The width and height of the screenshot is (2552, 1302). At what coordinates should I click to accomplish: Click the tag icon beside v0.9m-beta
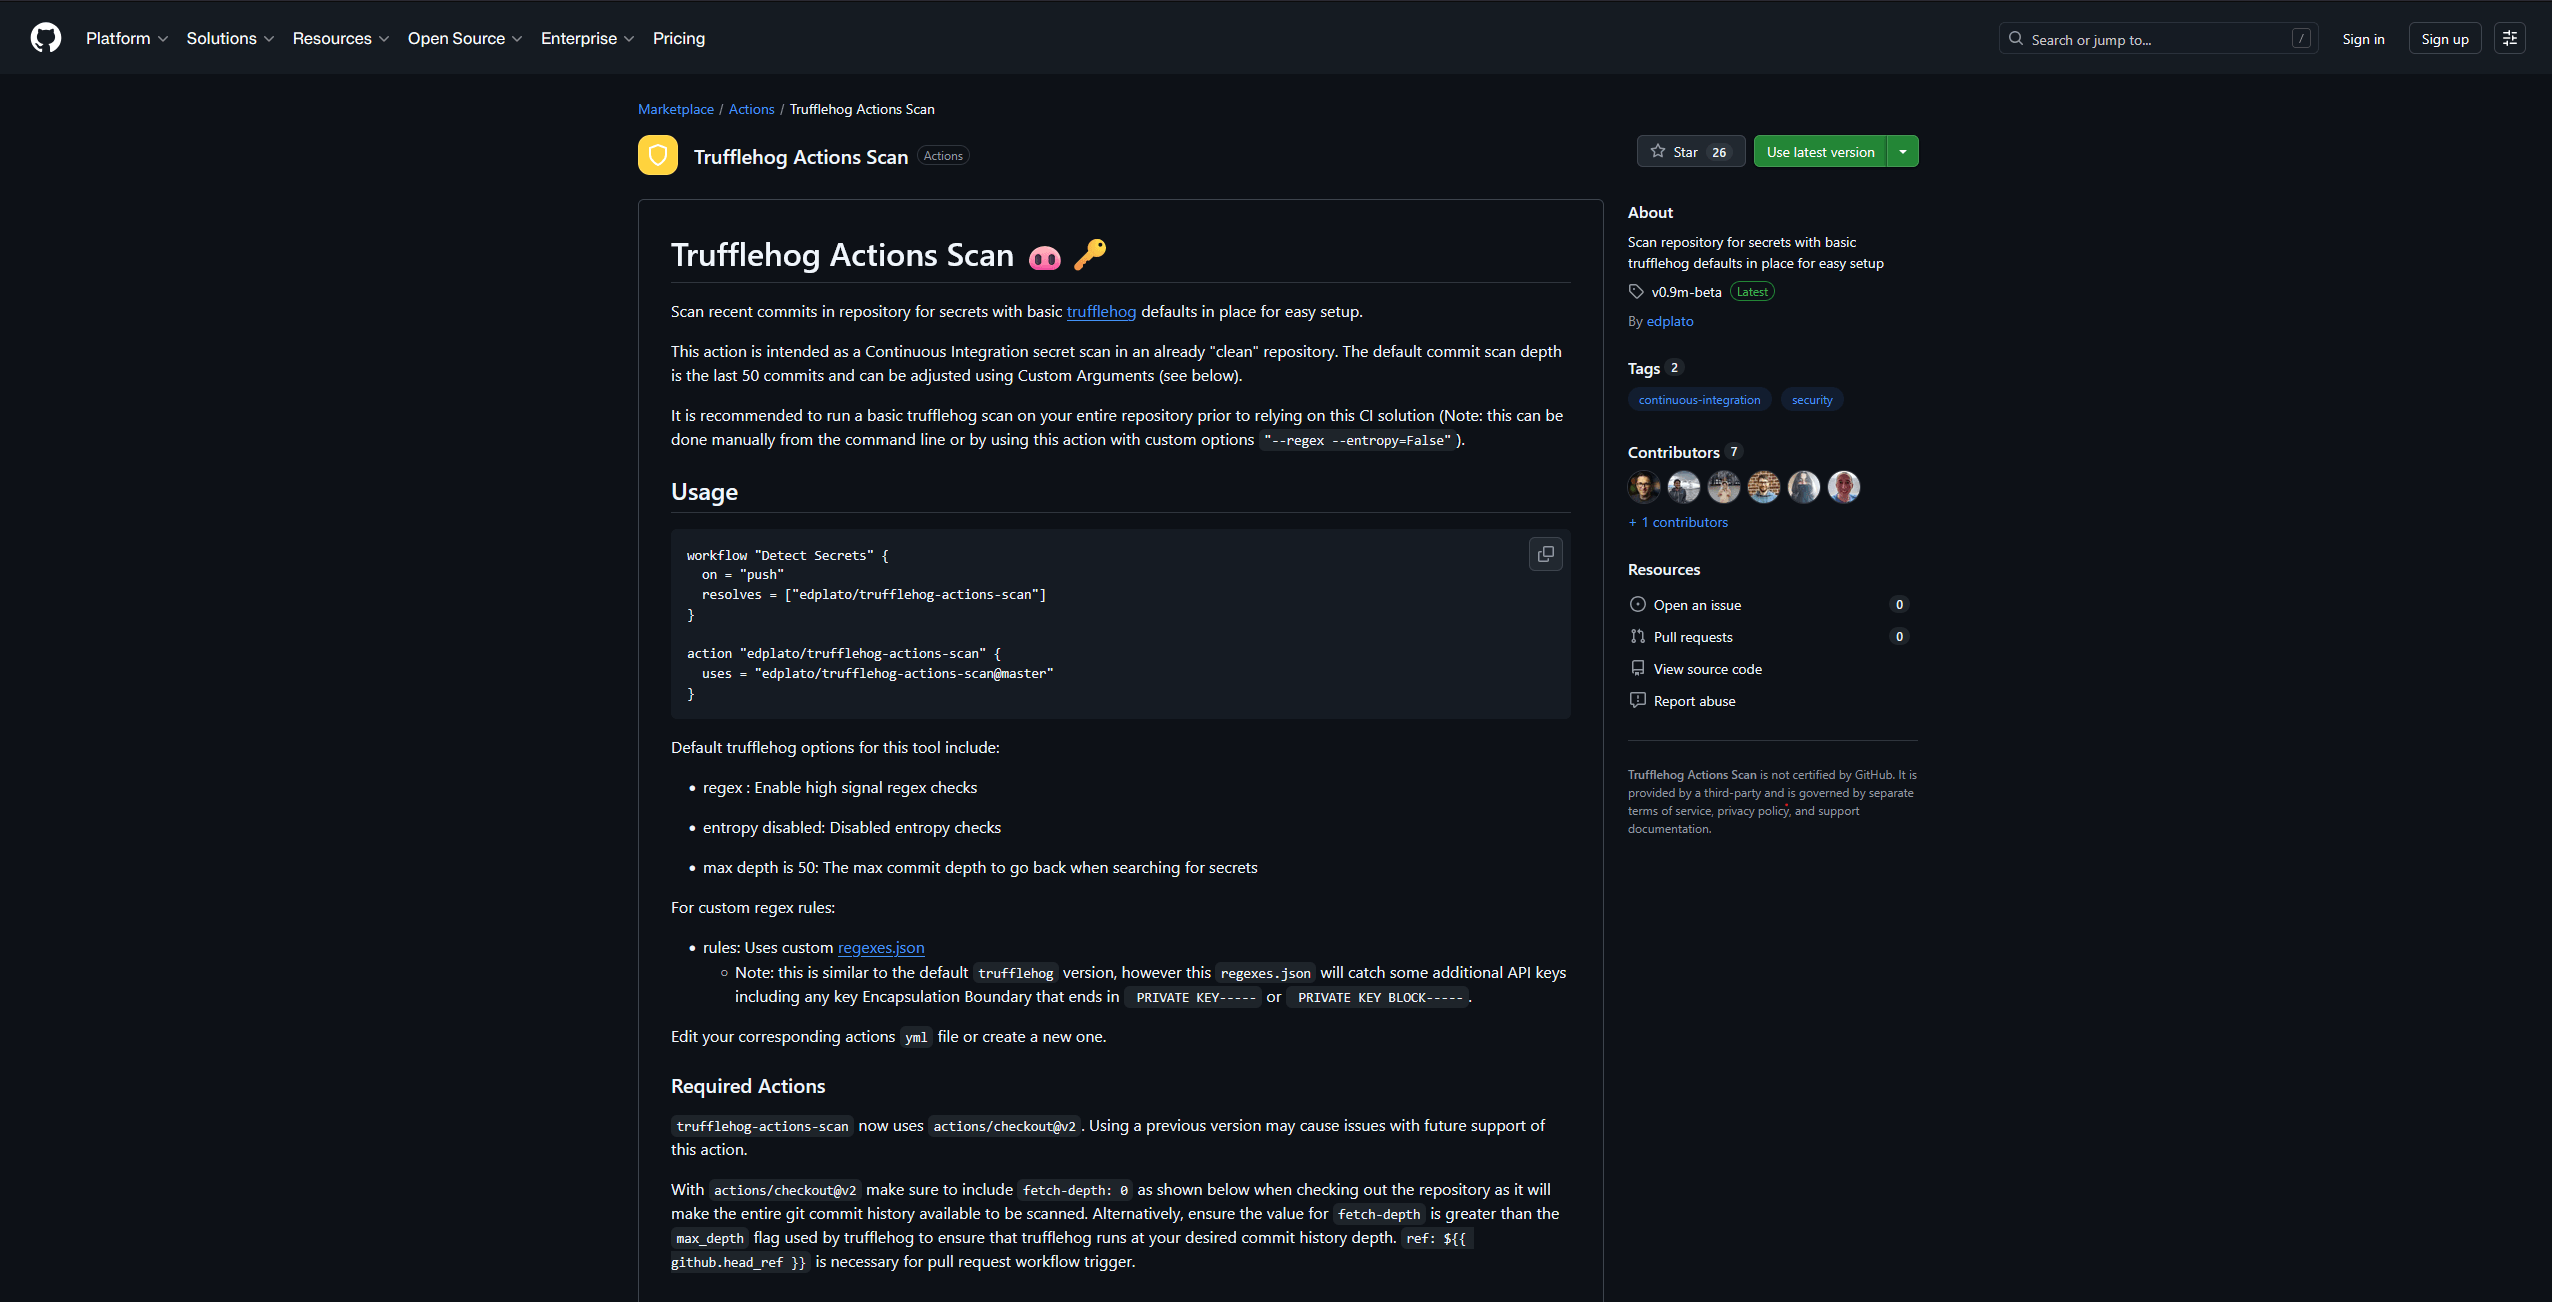(1636, 292)
